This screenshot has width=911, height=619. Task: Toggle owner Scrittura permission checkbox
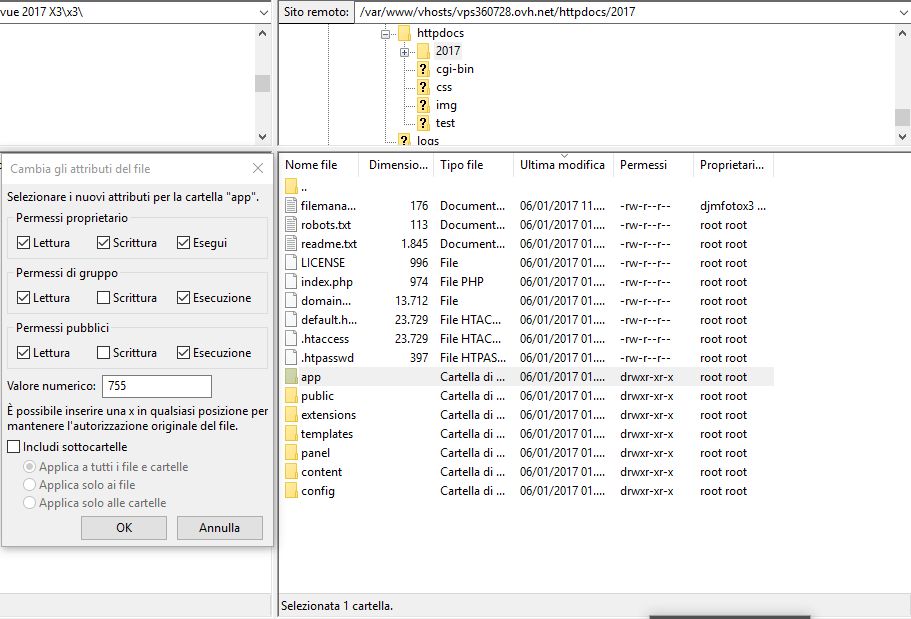[103, 243]
